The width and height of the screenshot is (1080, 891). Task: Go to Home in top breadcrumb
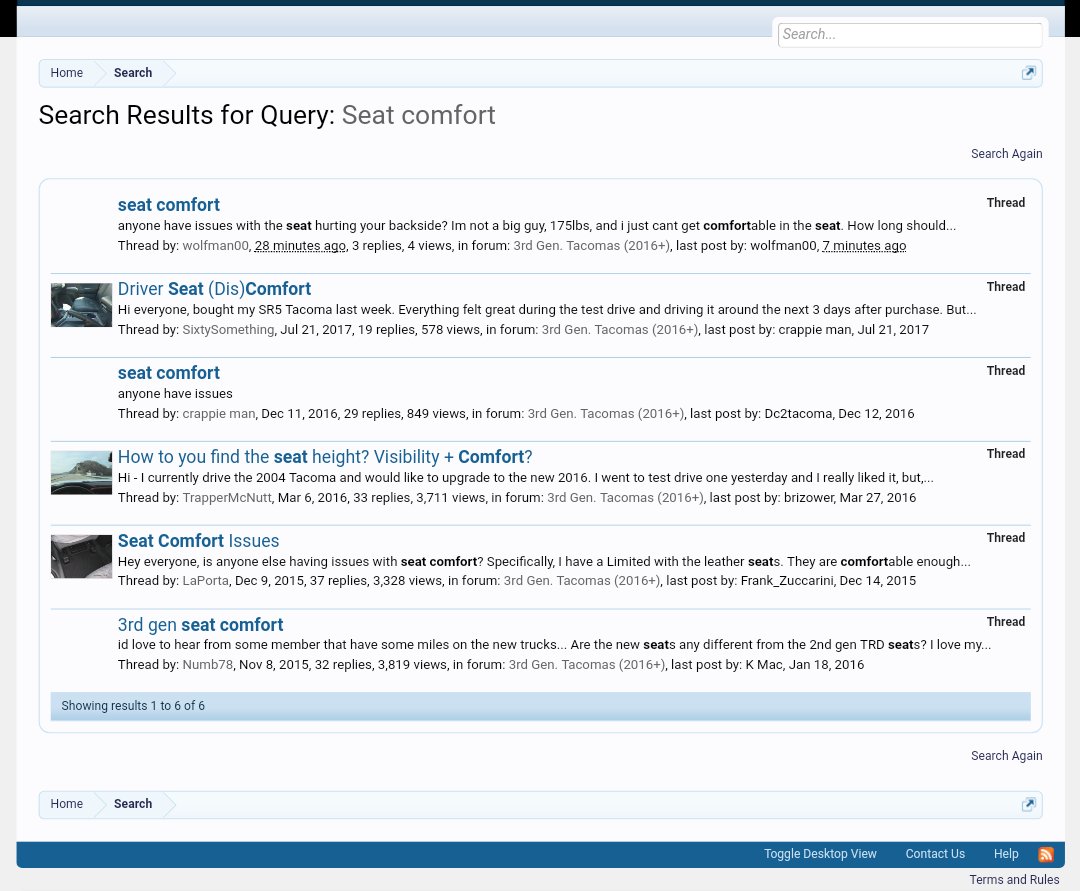(x=66, y=73)
